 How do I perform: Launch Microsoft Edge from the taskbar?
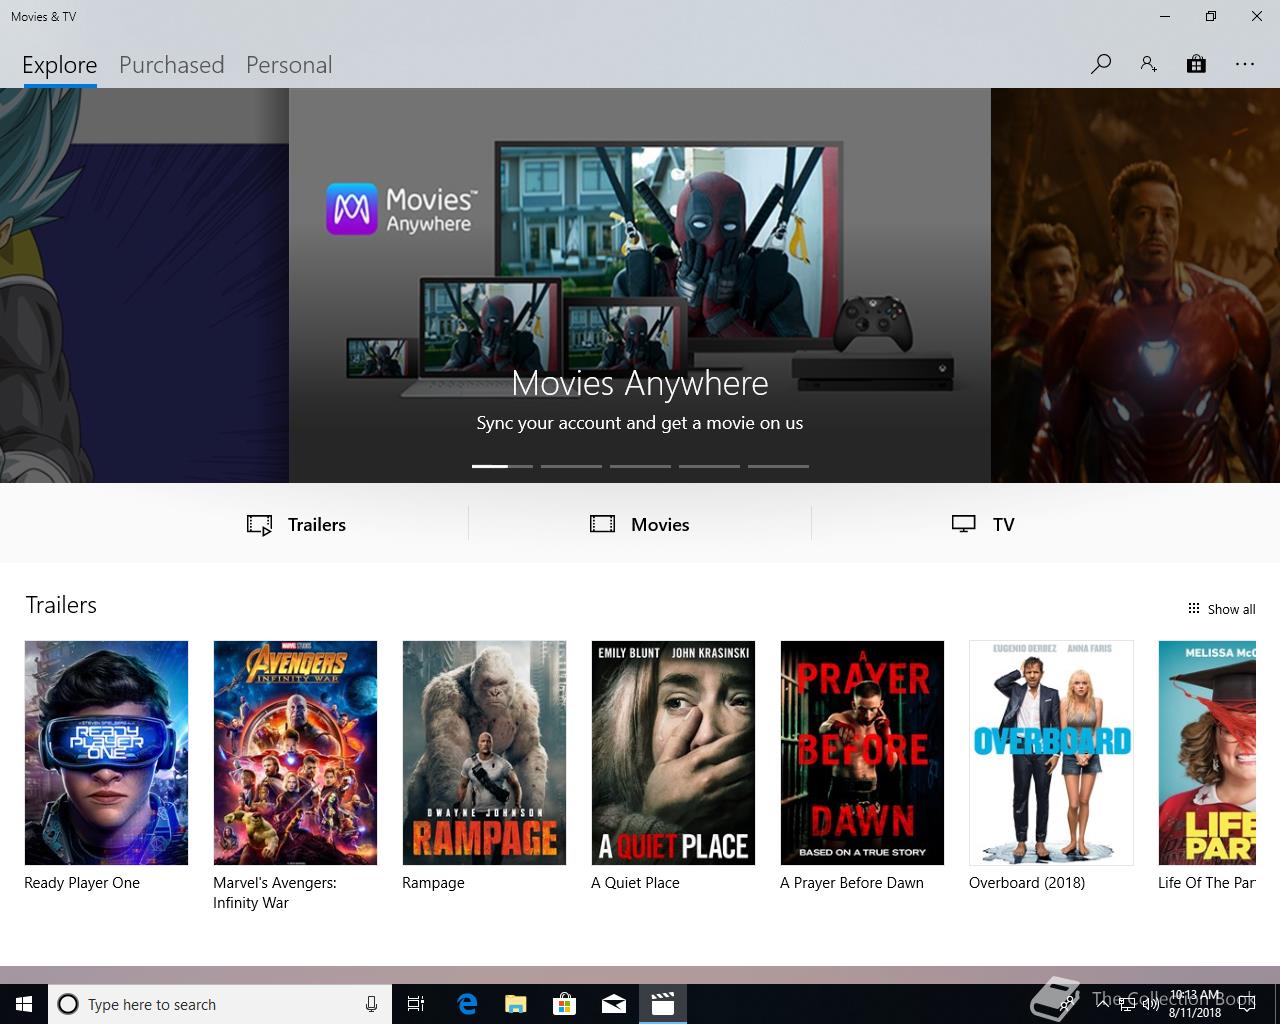[x=467, y=1004]
